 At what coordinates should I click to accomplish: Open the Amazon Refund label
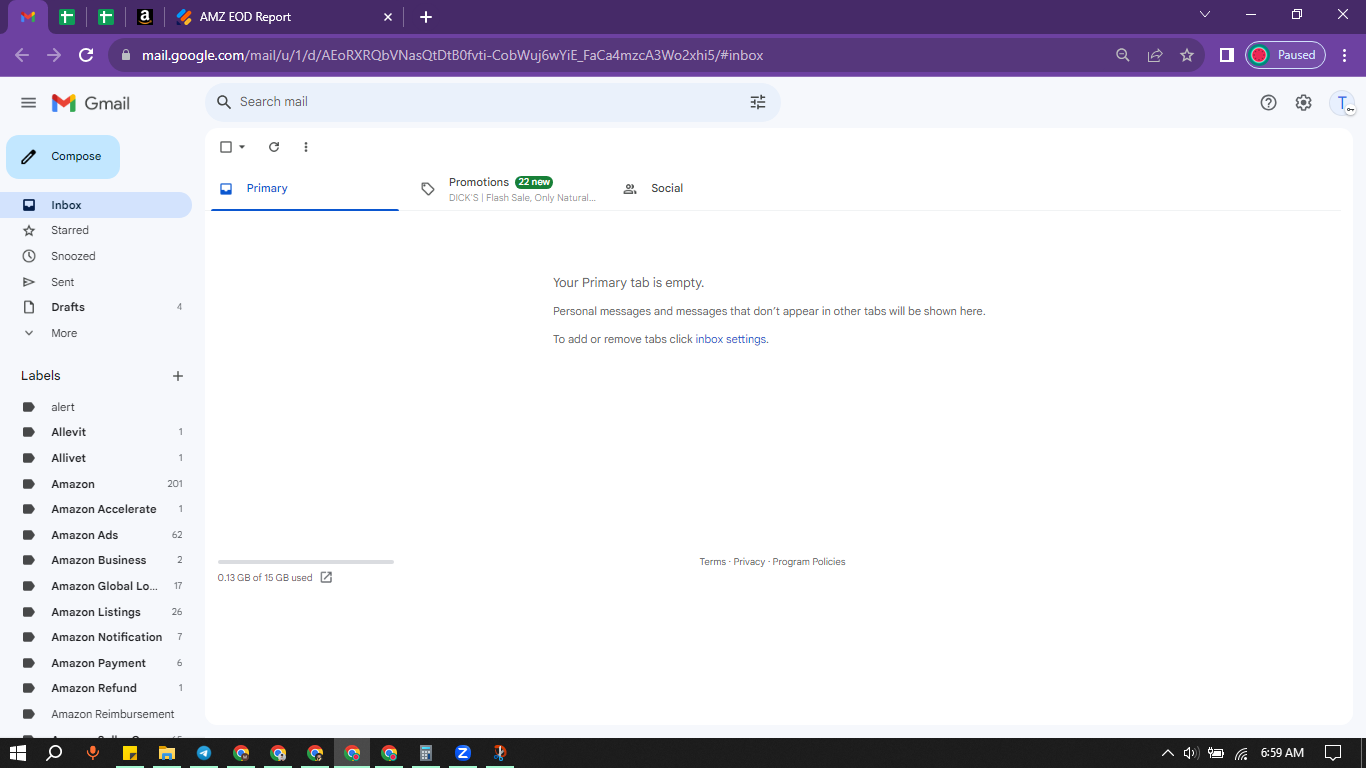pos(96,688)
